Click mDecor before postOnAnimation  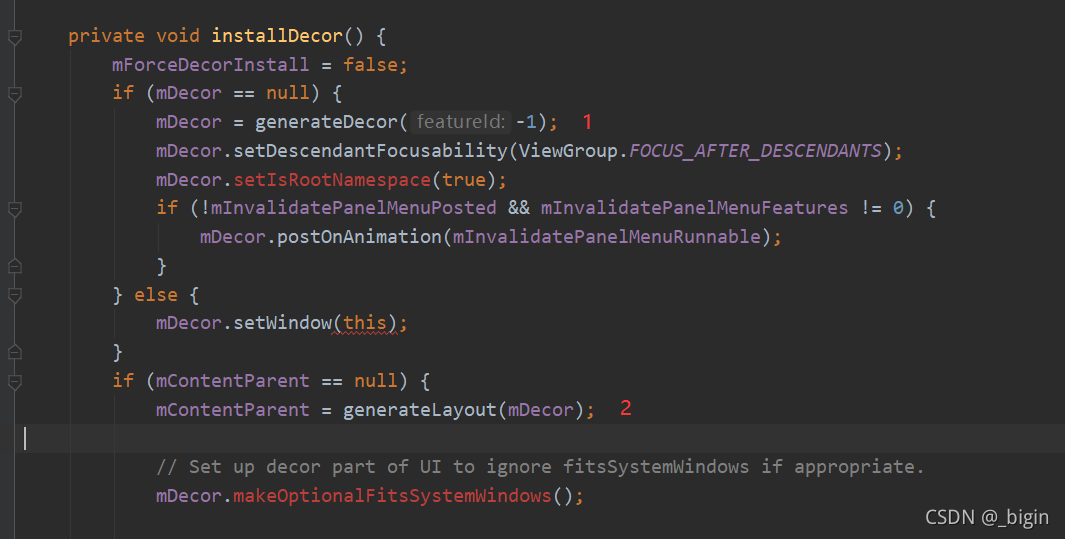[x=232, y=237]
